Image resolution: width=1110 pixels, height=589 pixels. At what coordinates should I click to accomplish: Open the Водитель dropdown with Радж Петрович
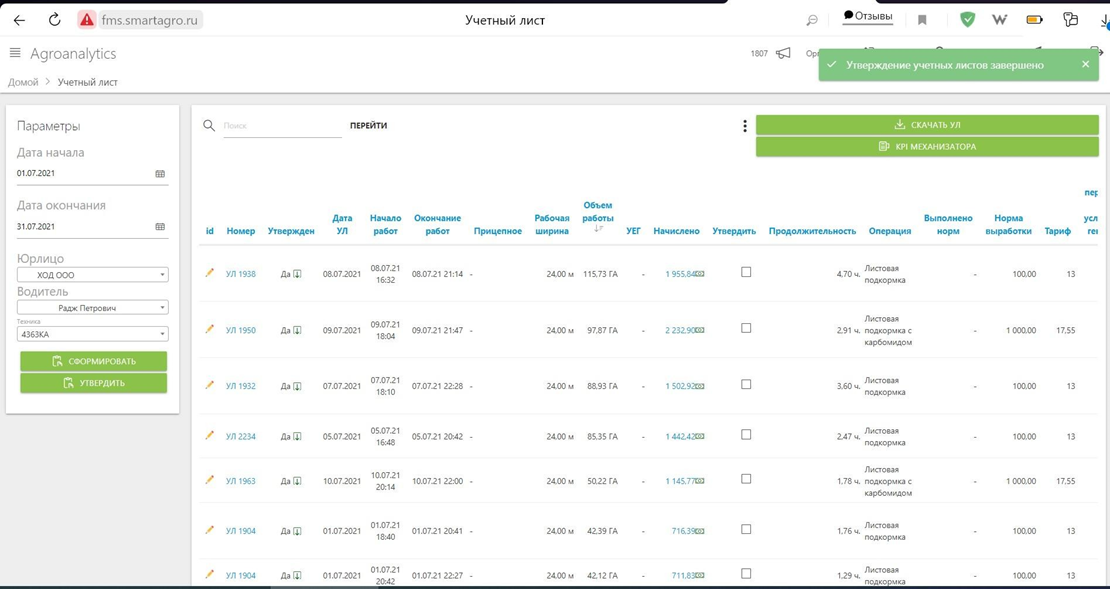(93, 308)
